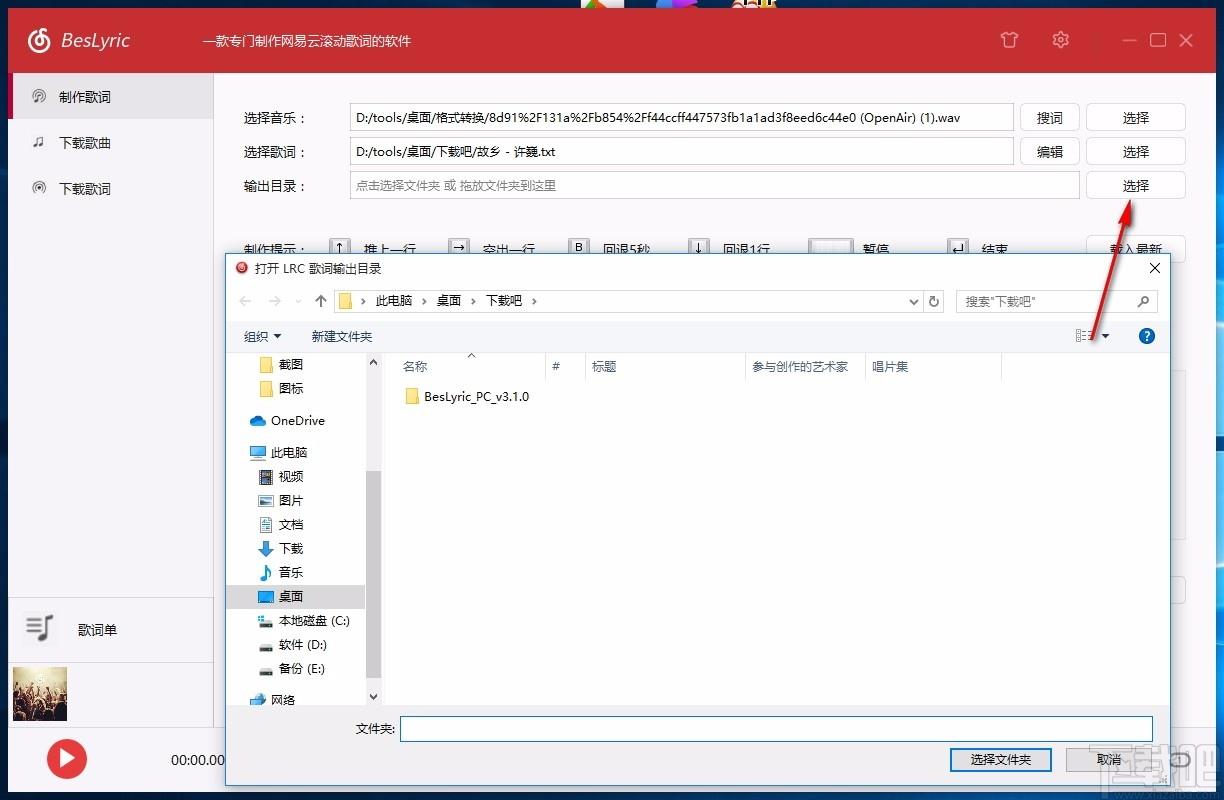This screenshot has width=1224, height=800.
Task: Click the 选择歌词 path field
Action: coord(681,152)
